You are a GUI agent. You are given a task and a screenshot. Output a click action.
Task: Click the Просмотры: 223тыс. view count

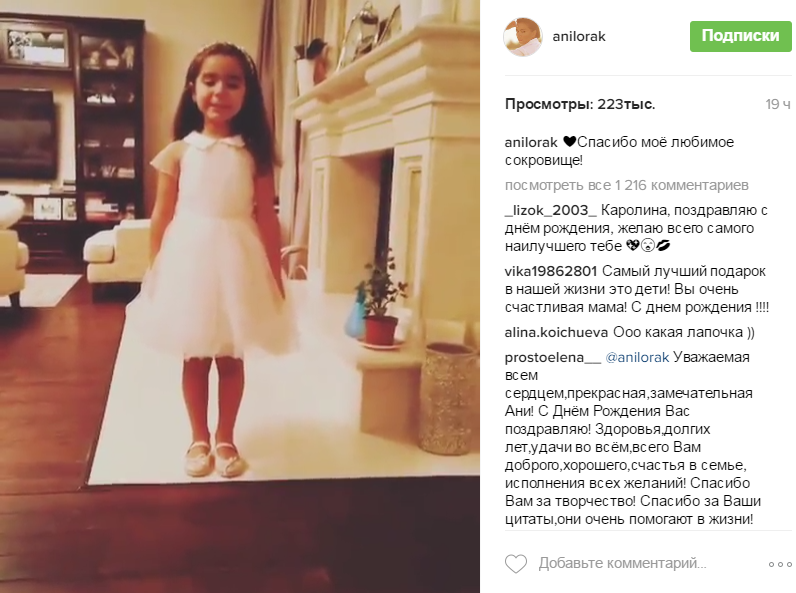coord(580,104)
